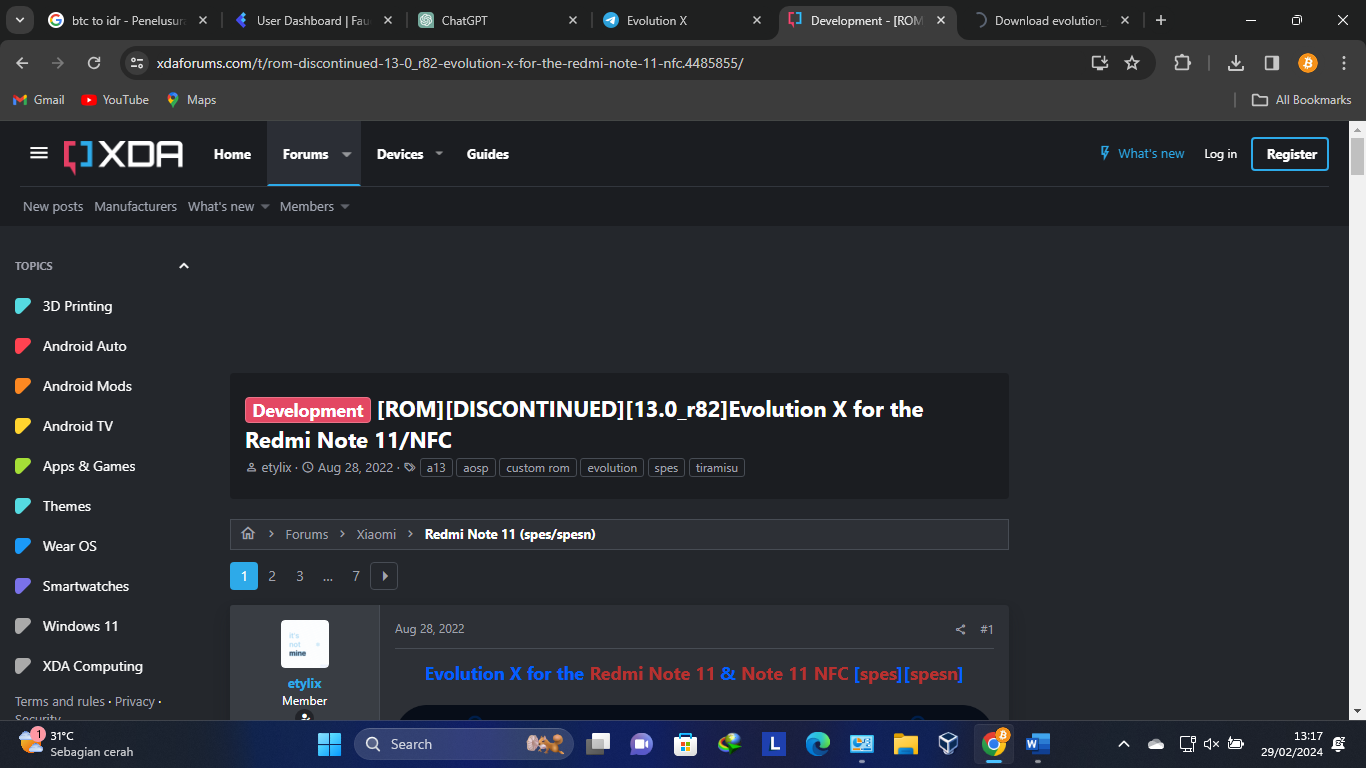Viewport: 1366px width, 768px height.
Task: Open etylix profile name in post
Action: (305, 683)
